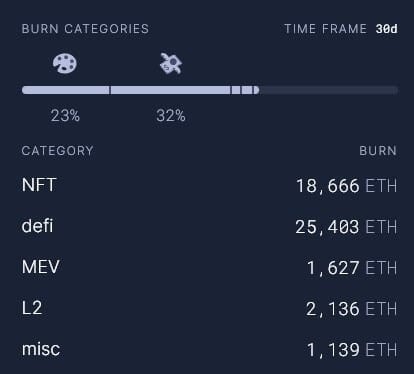Select the 30d time frame value
Image resolution: width=414 pixels, height=374 pixels.
pos(386,29)
